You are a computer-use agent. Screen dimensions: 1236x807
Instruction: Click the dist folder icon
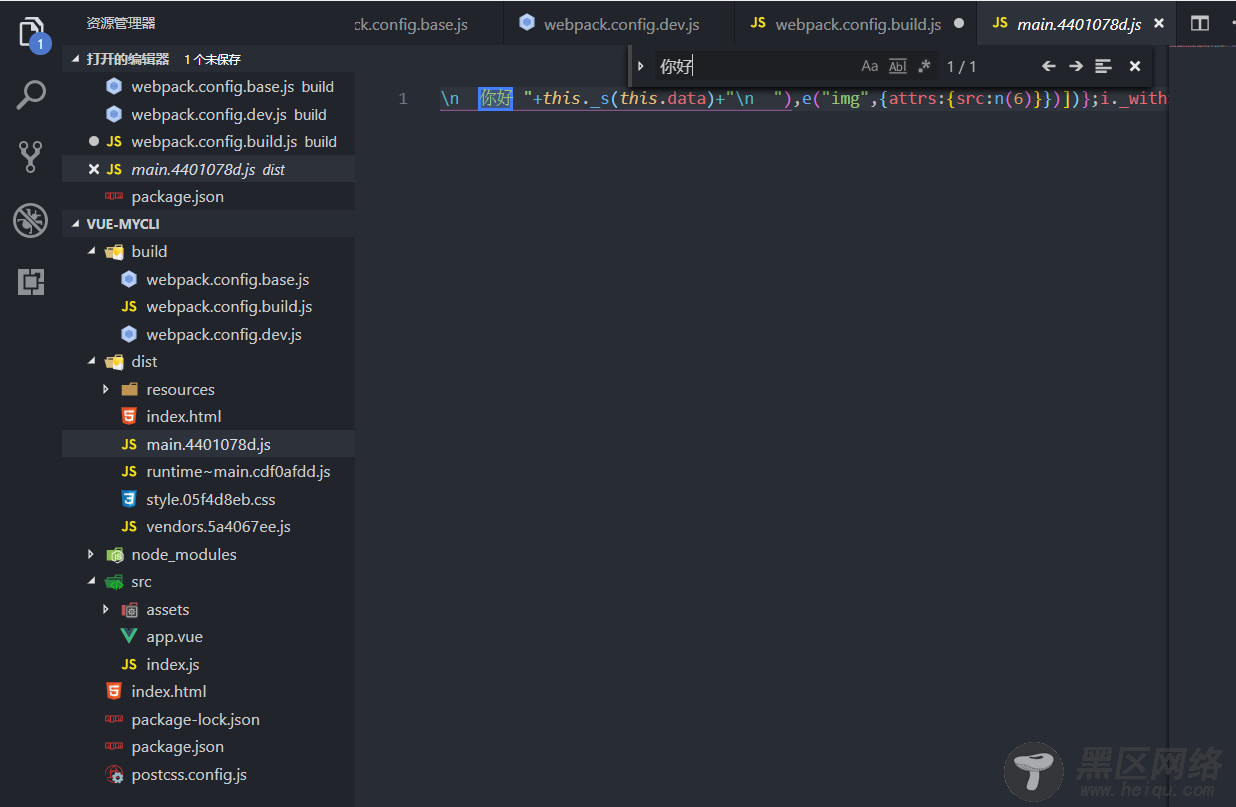pos(114,361)
